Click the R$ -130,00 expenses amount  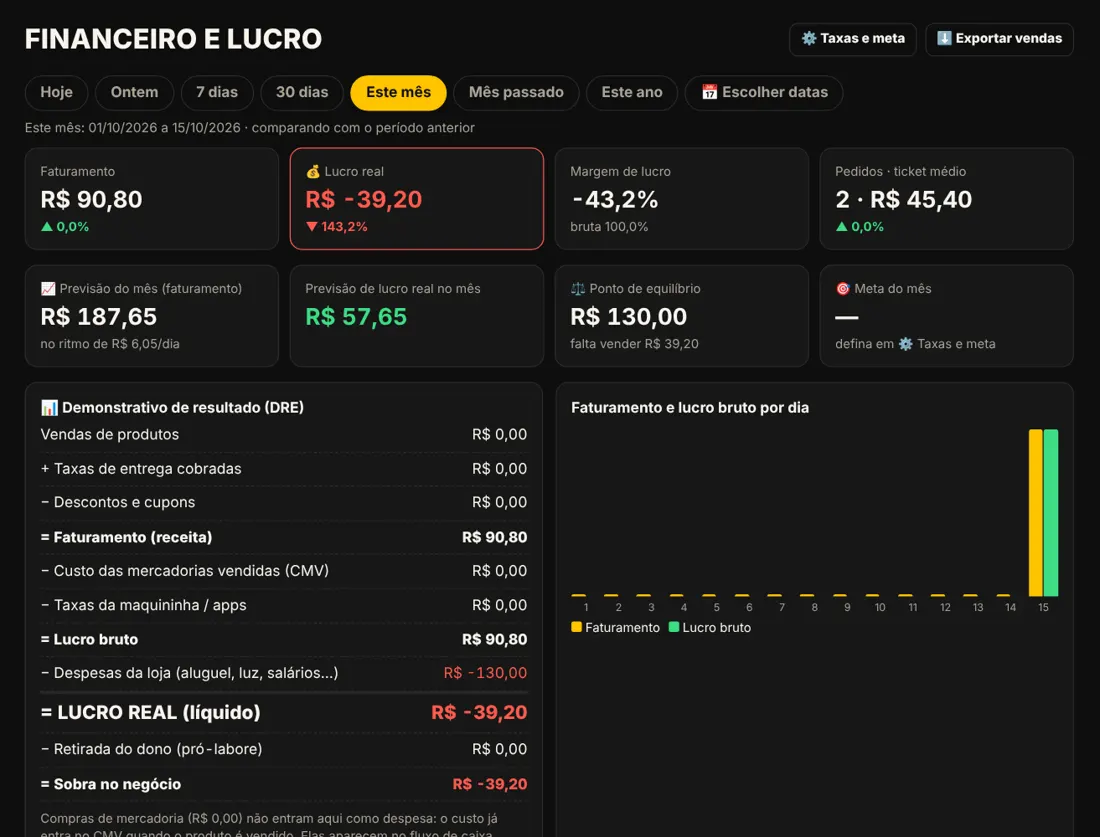coord(485,673)
